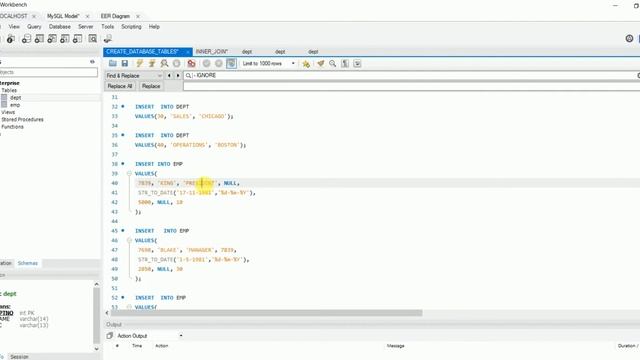Image resolution: width=640 pixels, height=360 pixels.
Task: Click the Commit transaction icon
Action: click(207, 63)
